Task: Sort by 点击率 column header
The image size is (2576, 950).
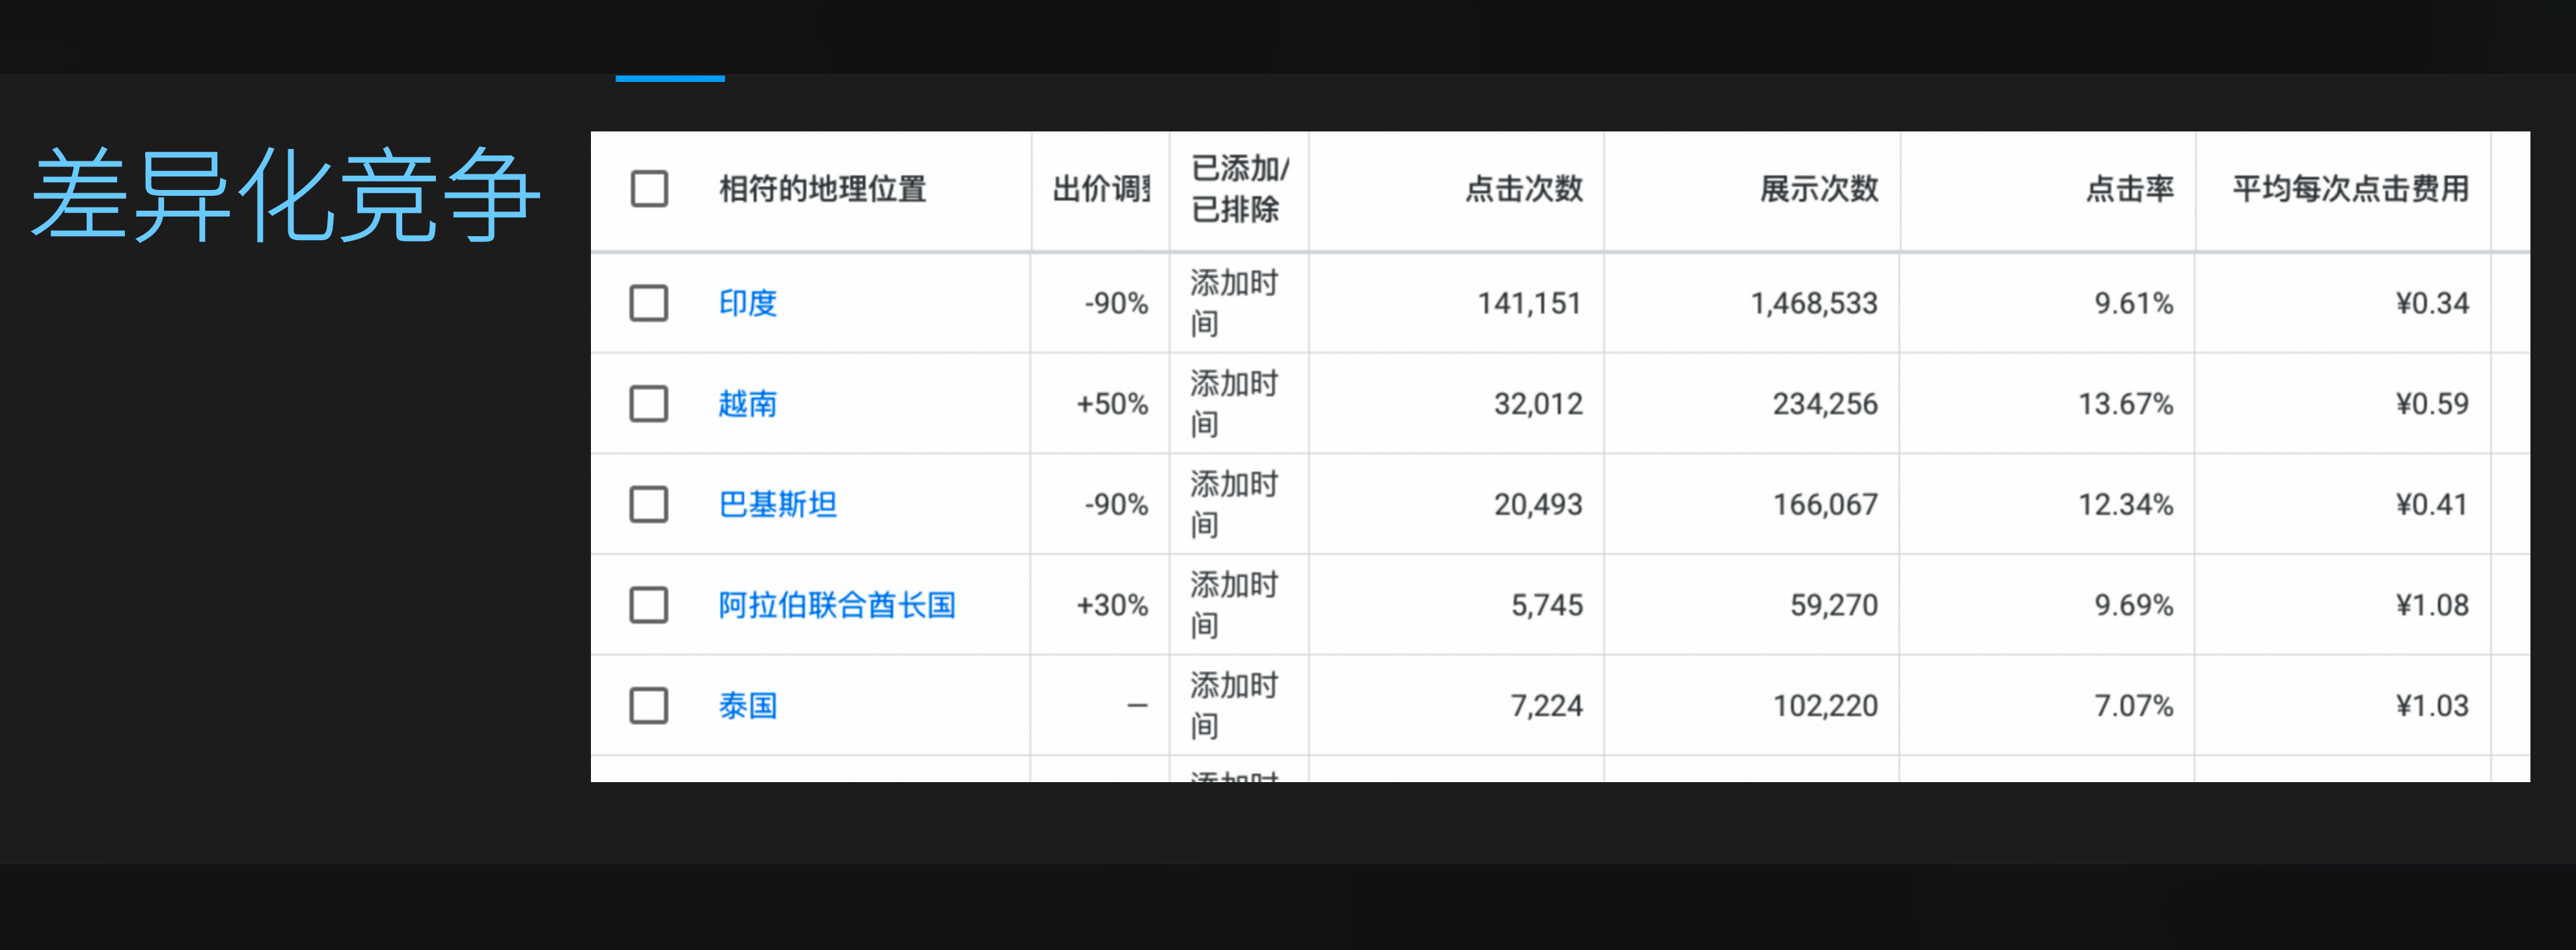Action: tap(2130, 189)
